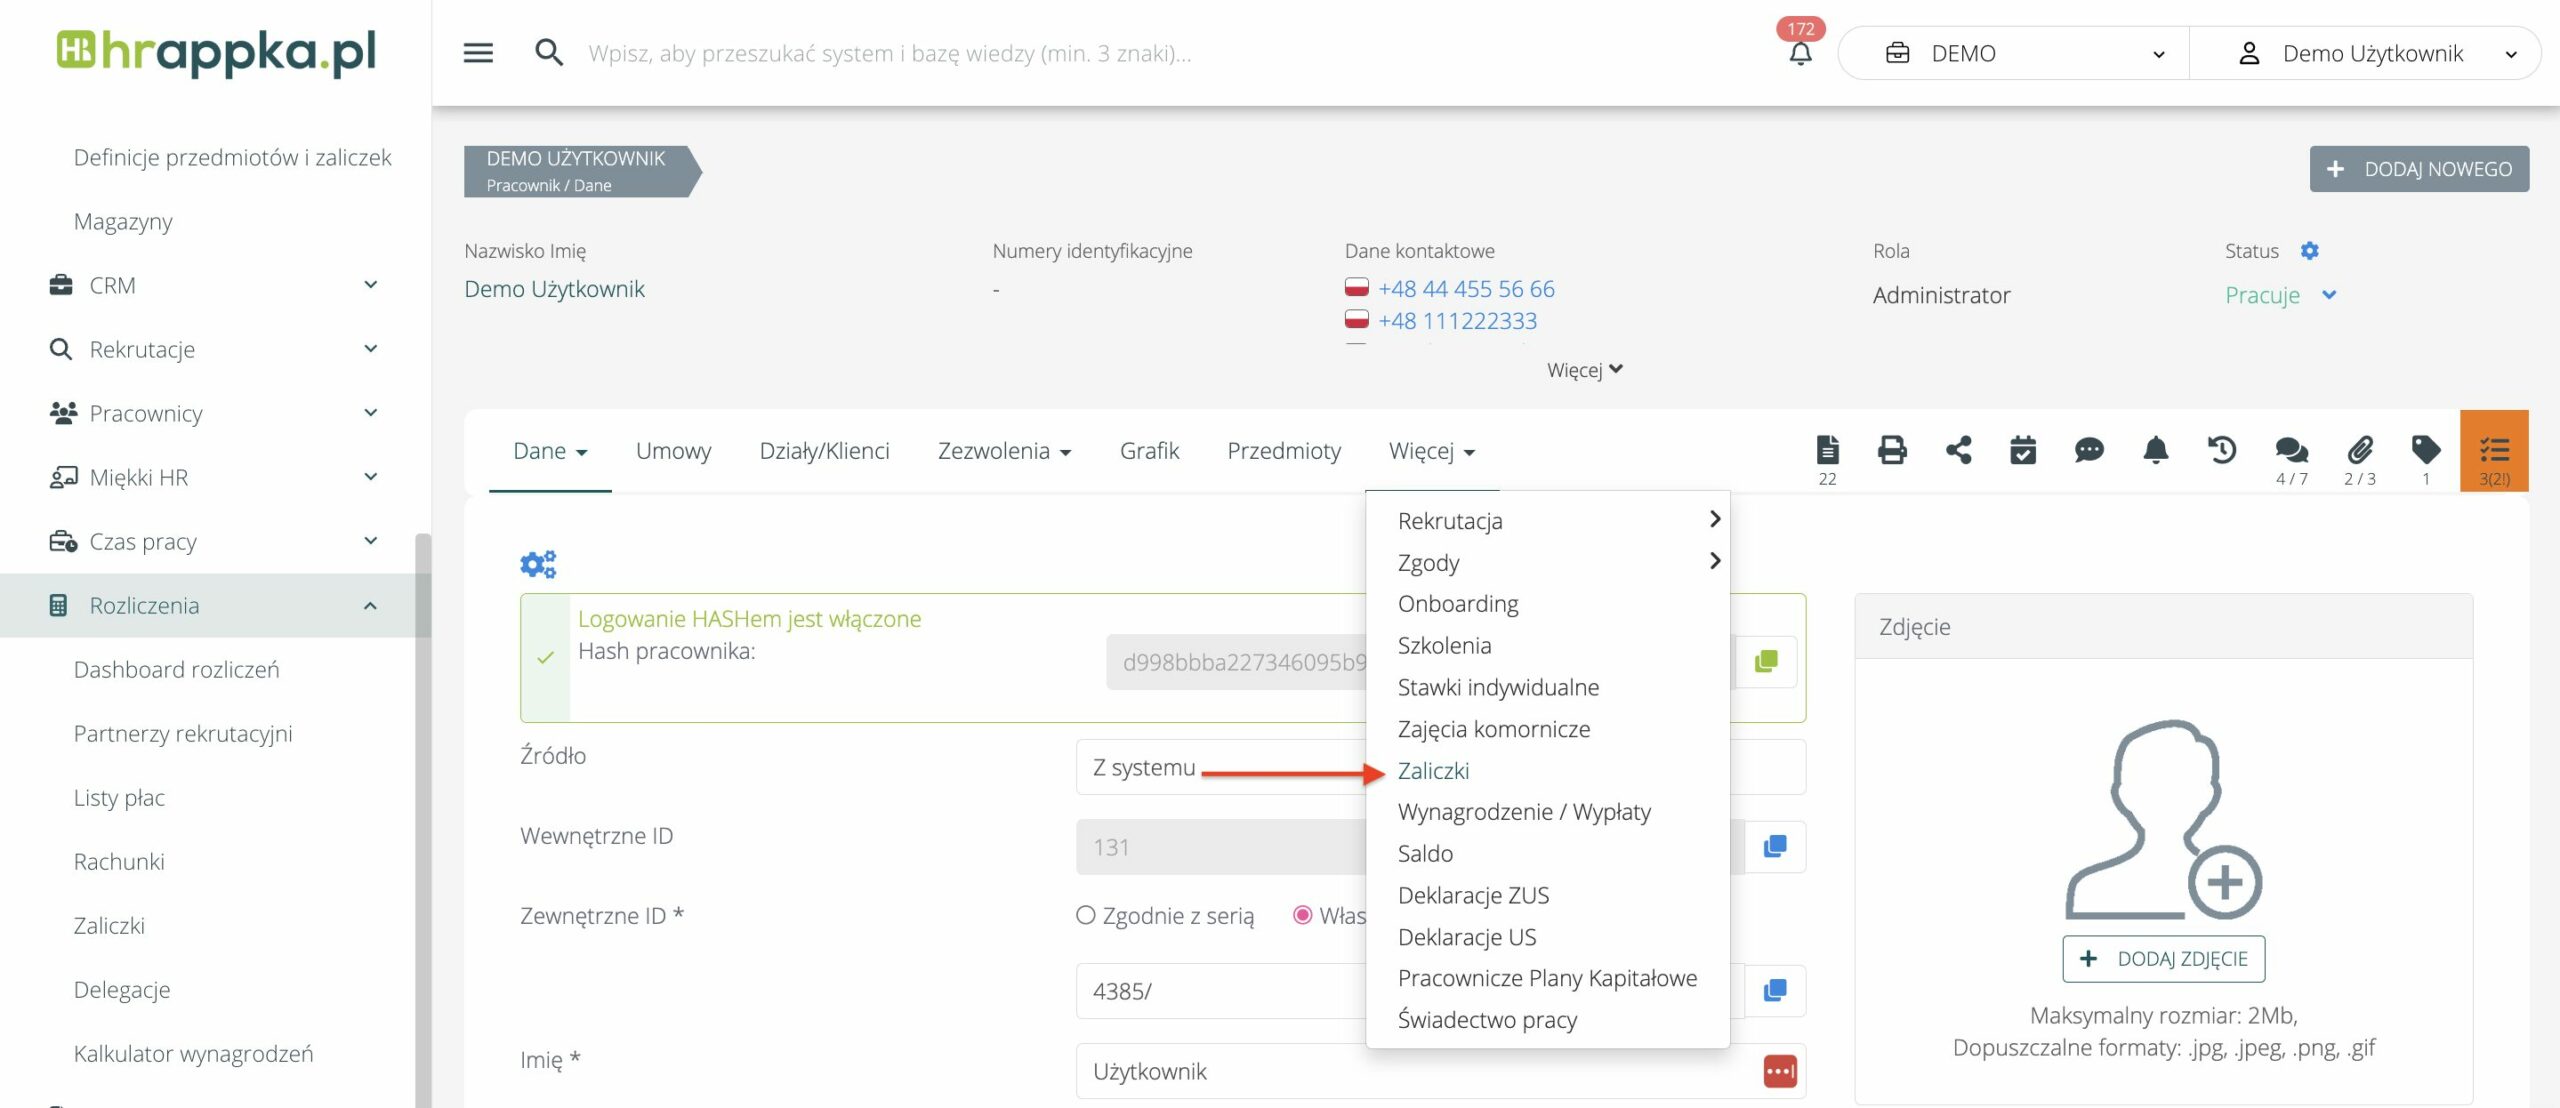Screen dimensions: 2560x1108
Task: Expand the Pracuje status dropdown
Action: 2329,295
